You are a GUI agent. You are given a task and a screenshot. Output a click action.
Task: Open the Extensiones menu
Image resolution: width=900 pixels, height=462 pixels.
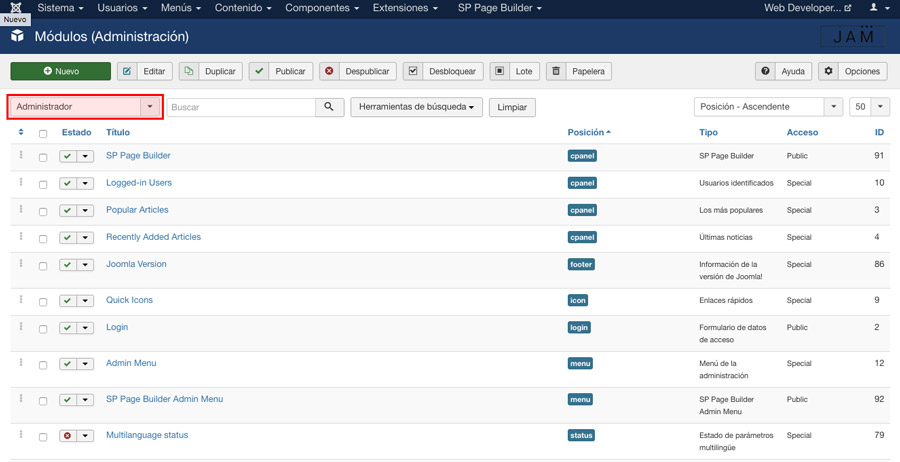coord(405,8)
